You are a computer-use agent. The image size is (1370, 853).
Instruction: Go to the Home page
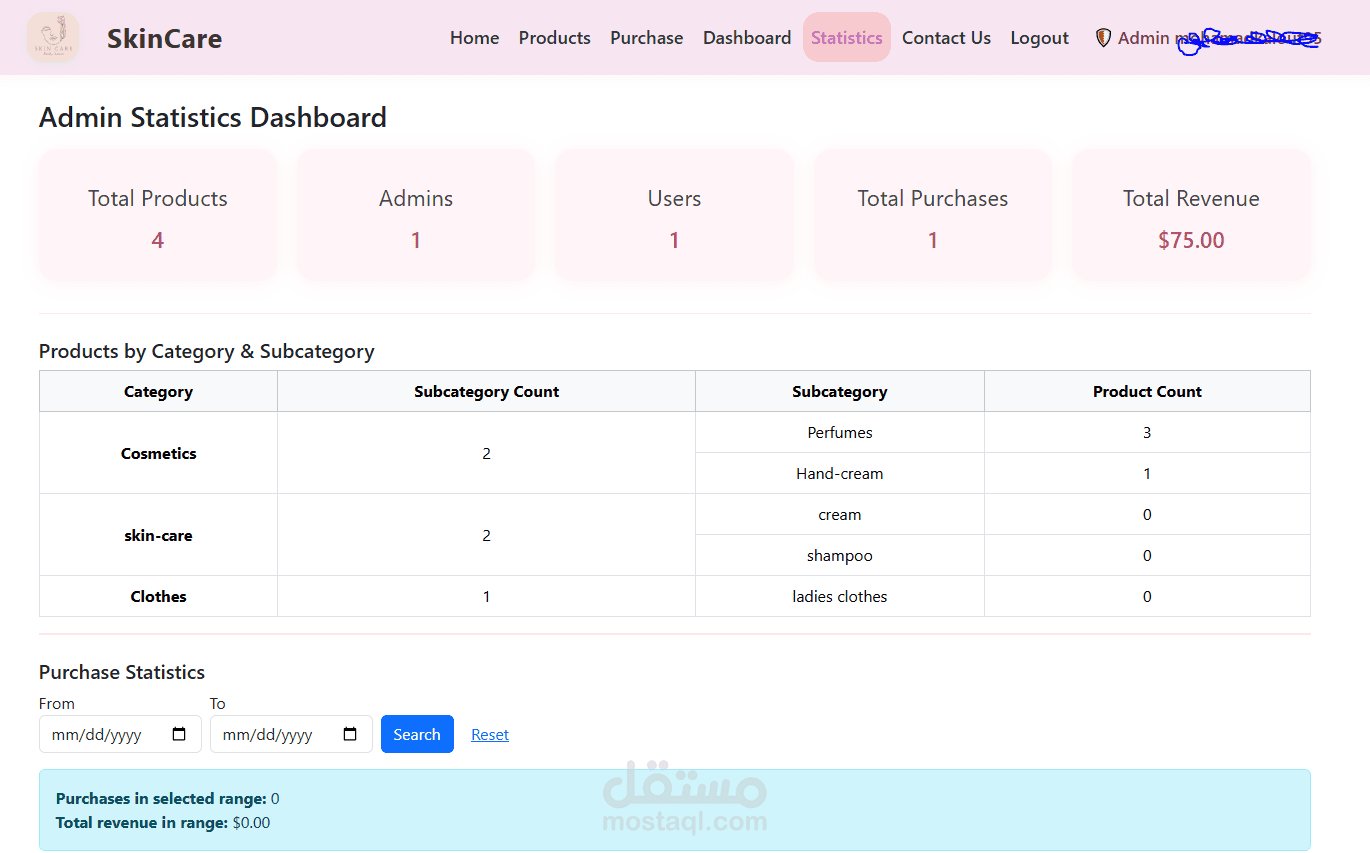pyautogui.click(x=474, y=38)
